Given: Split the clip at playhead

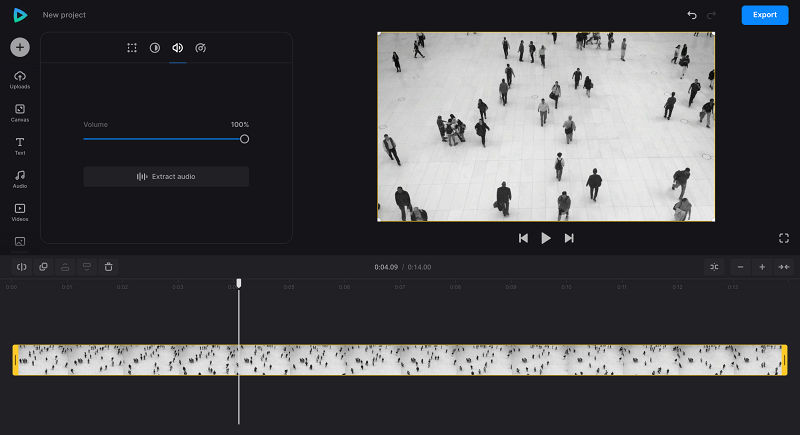Looking at the screenshot, I should pyautogui.click(x=21, y=267).
